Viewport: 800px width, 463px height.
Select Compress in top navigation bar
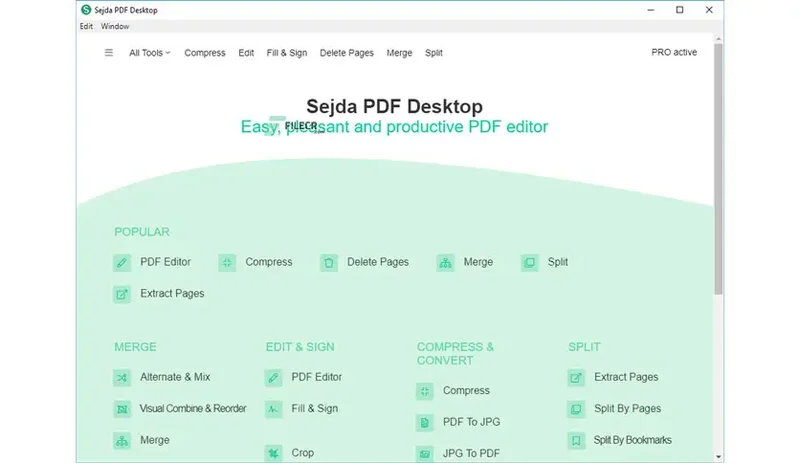coord(205,53)
